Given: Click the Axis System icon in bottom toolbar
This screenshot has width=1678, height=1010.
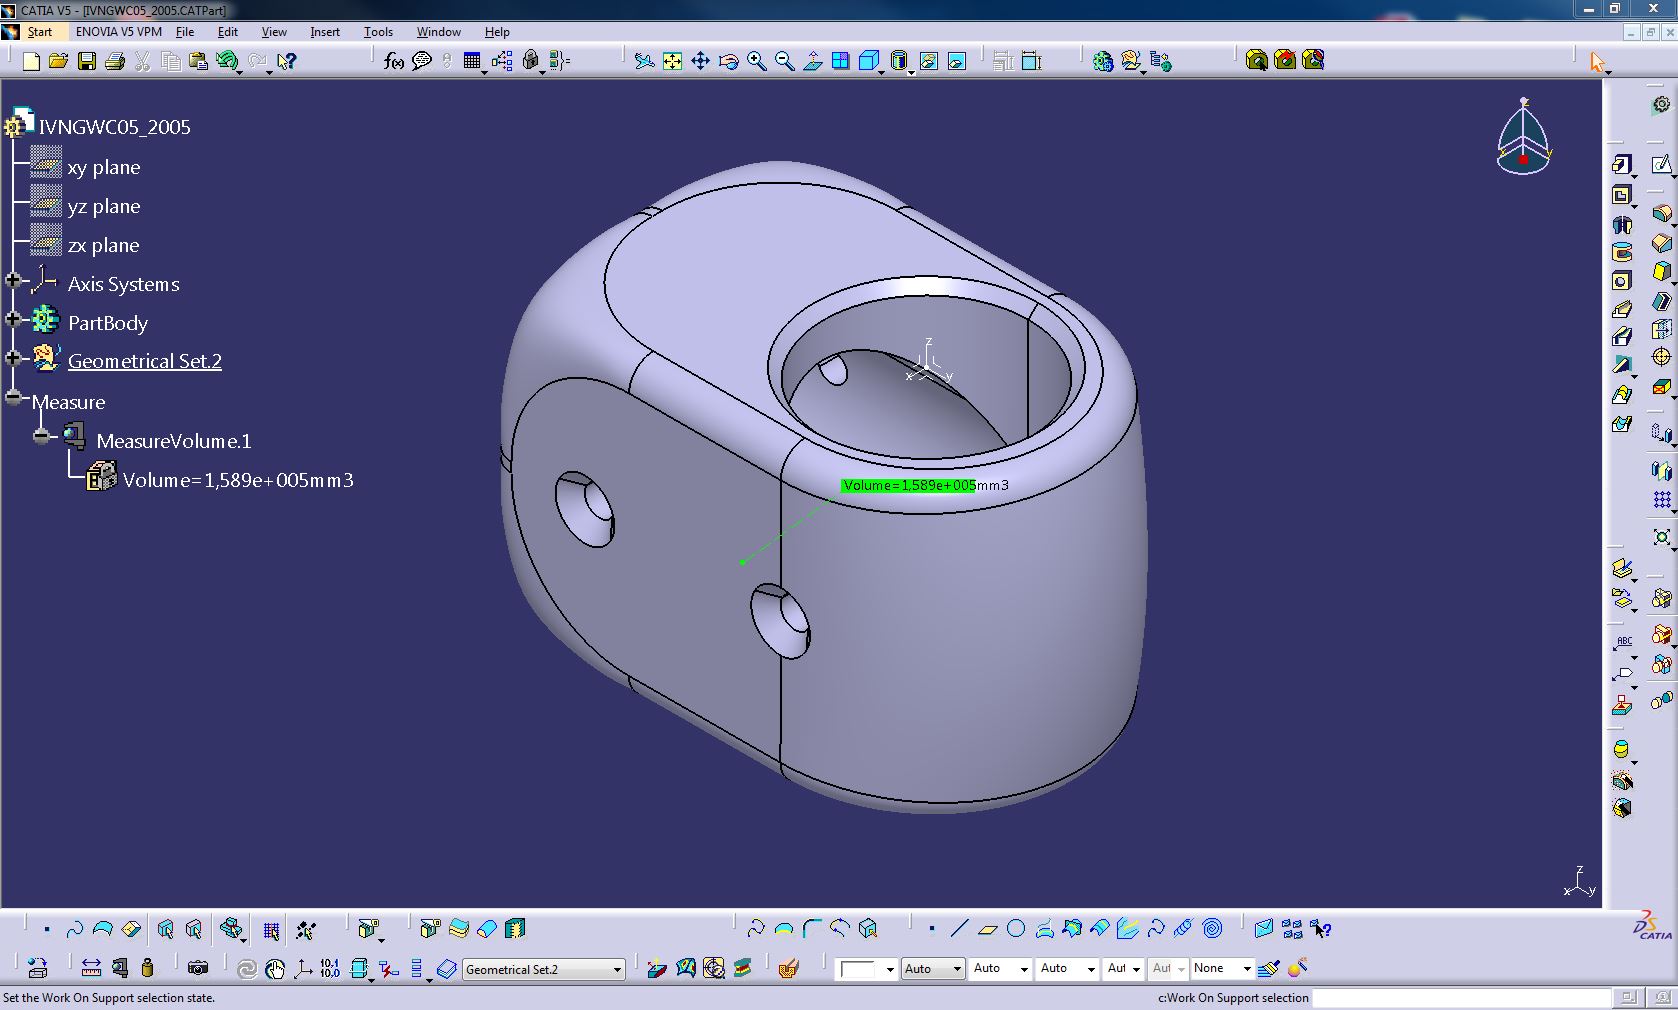Looking at the screenshot, I should click(303, 968).
